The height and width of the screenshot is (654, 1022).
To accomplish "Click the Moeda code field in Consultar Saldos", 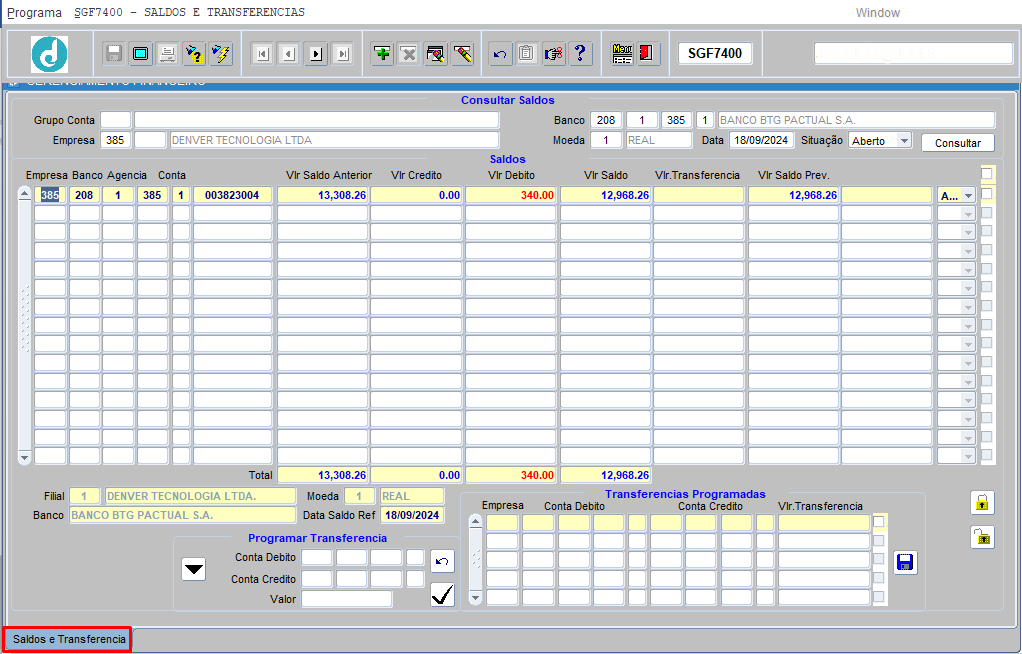I will [606, 140].
